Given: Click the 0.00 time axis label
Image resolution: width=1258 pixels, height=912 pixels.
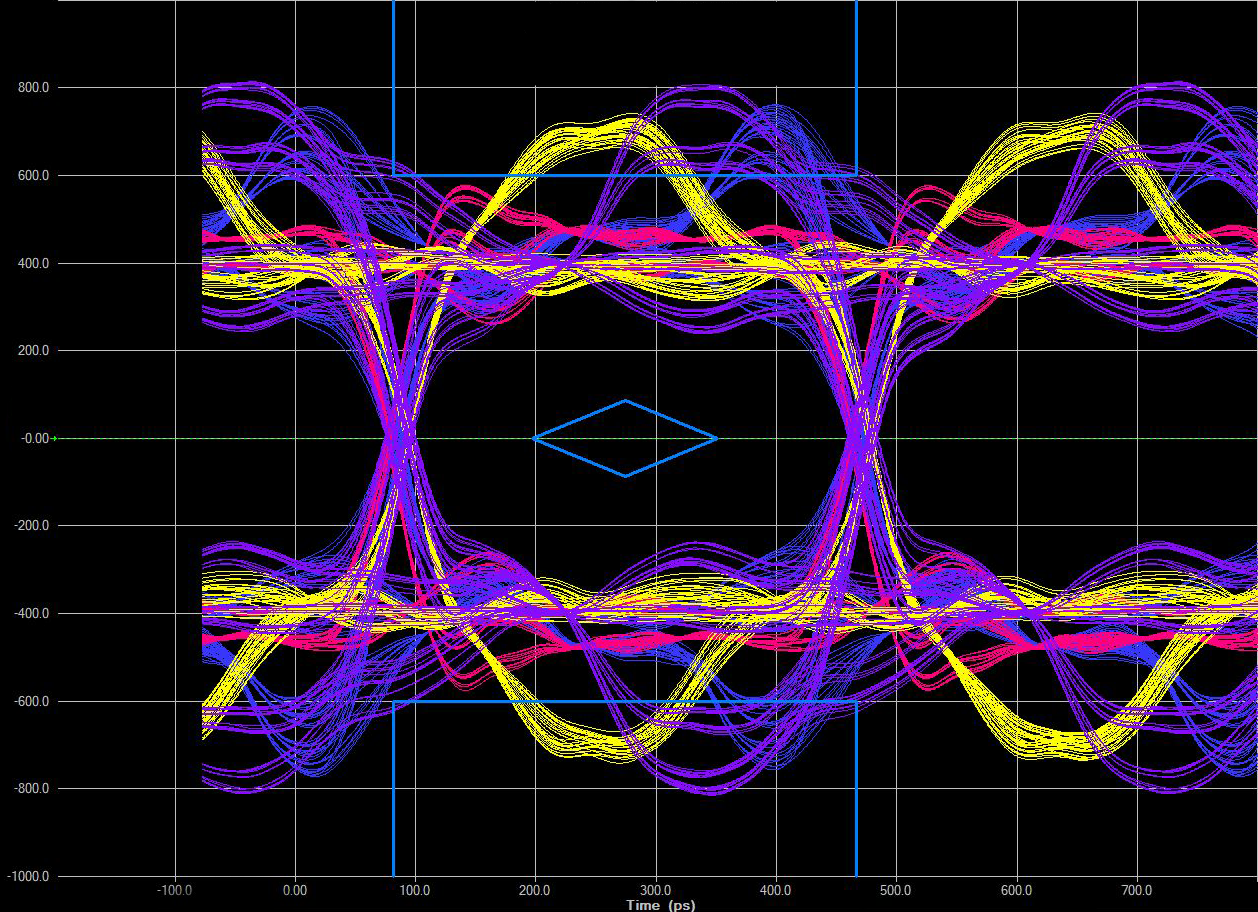Looking at the screenshot, I should 295,889.
